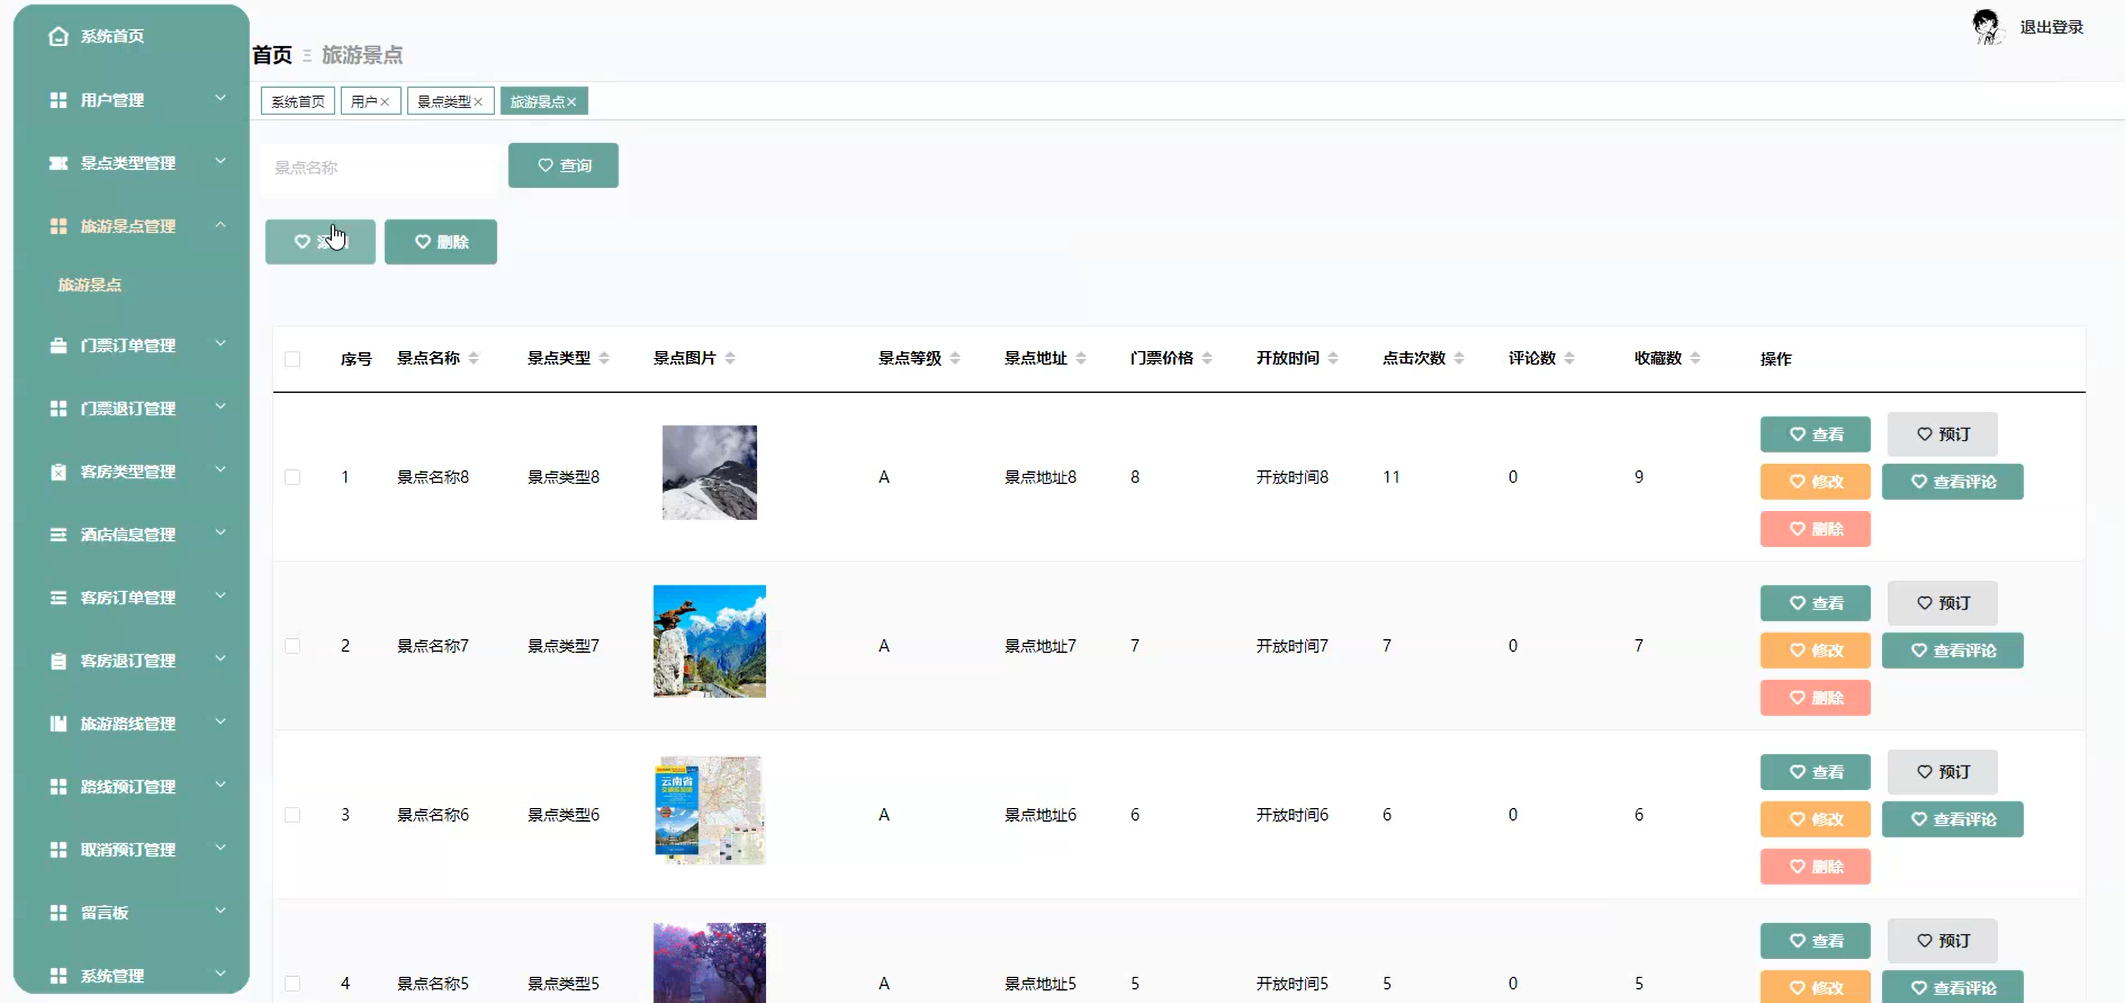The width and height of the screenshot is (2125, 1003).
Task: Select the 旅游景点 tab
Action: click(538, 102)
